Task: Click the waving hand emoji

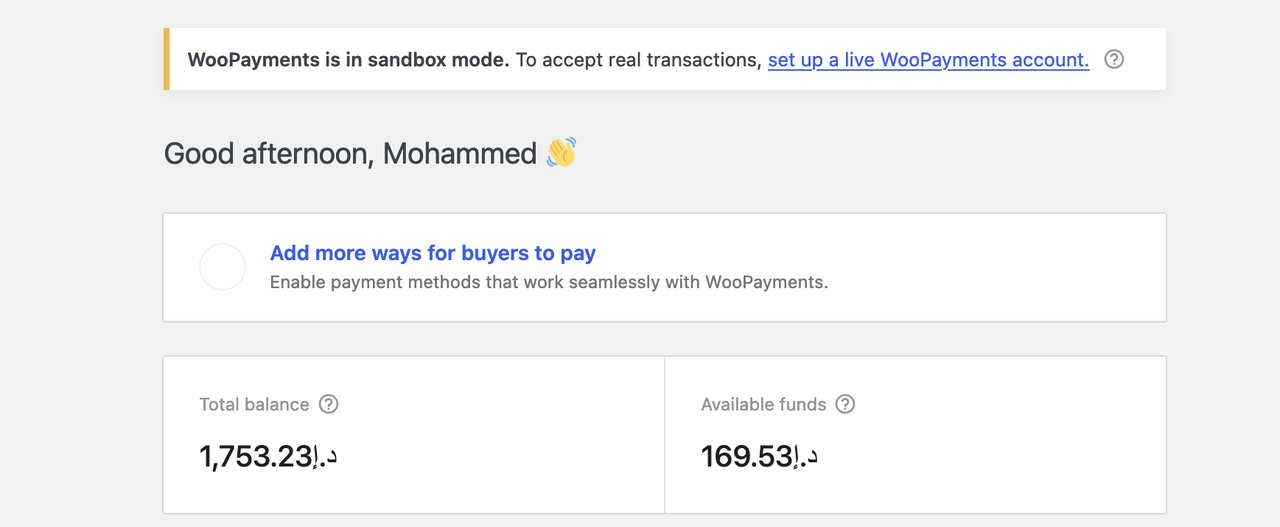Action: (561, 153)
